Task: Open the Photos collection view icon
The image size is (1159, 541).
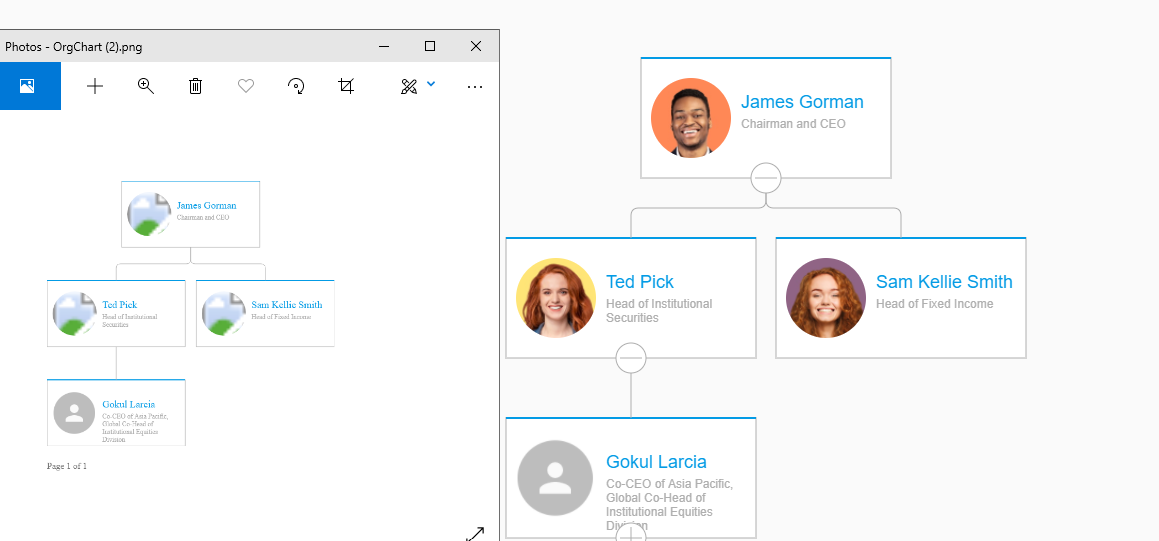Action: pos(27,86)
